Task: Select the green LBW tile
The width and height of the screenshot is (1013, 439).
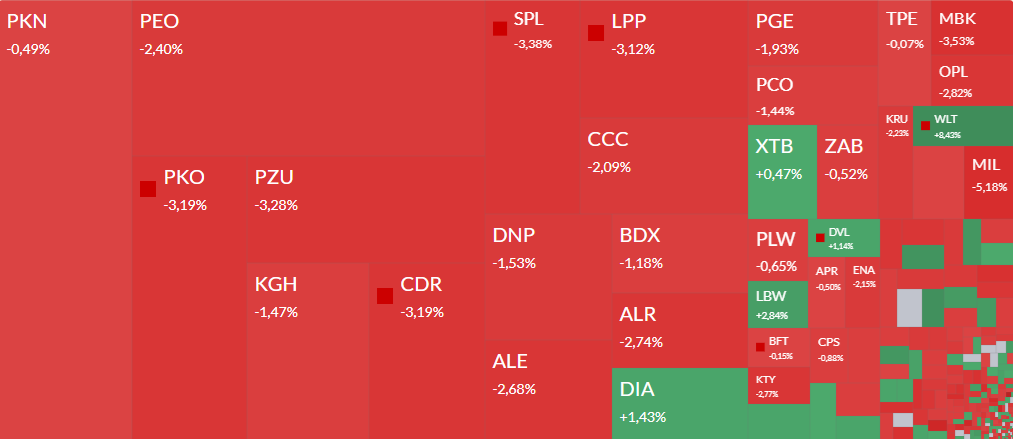Action: point(777,305)
